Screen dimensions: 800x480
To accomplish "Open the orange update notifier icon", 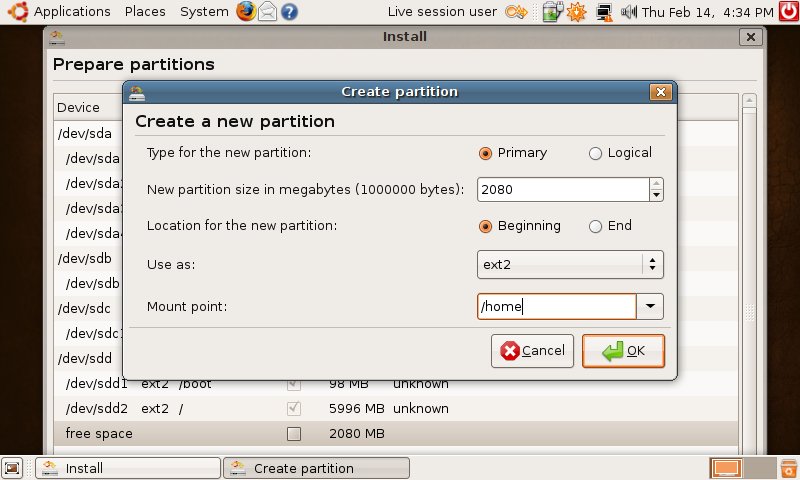I will tap(577, 11).
